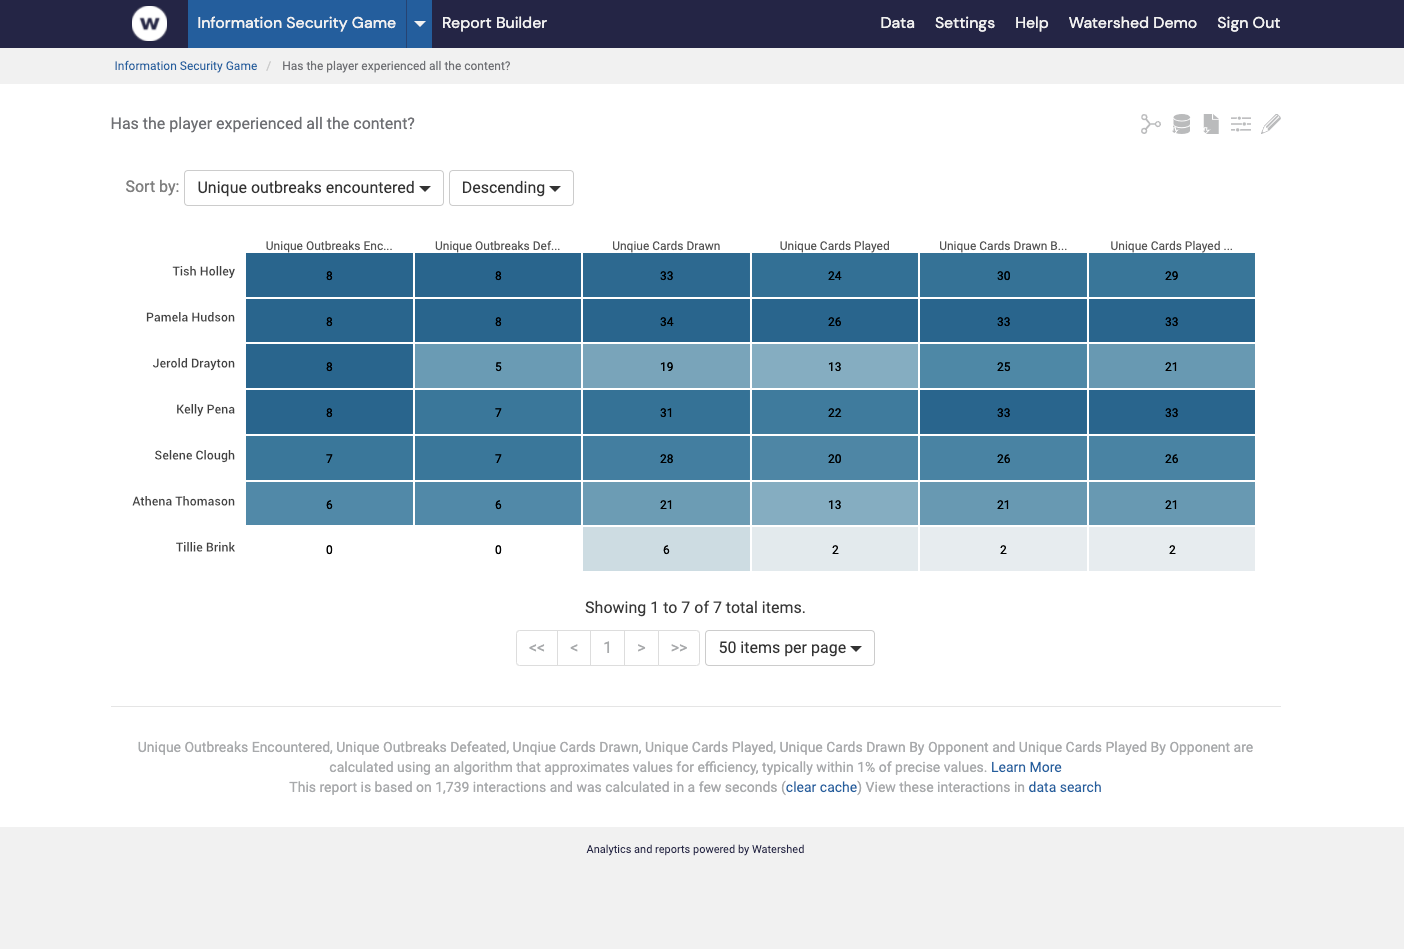Open the share report icon
1404x949 pixels.
(1150, 123)
